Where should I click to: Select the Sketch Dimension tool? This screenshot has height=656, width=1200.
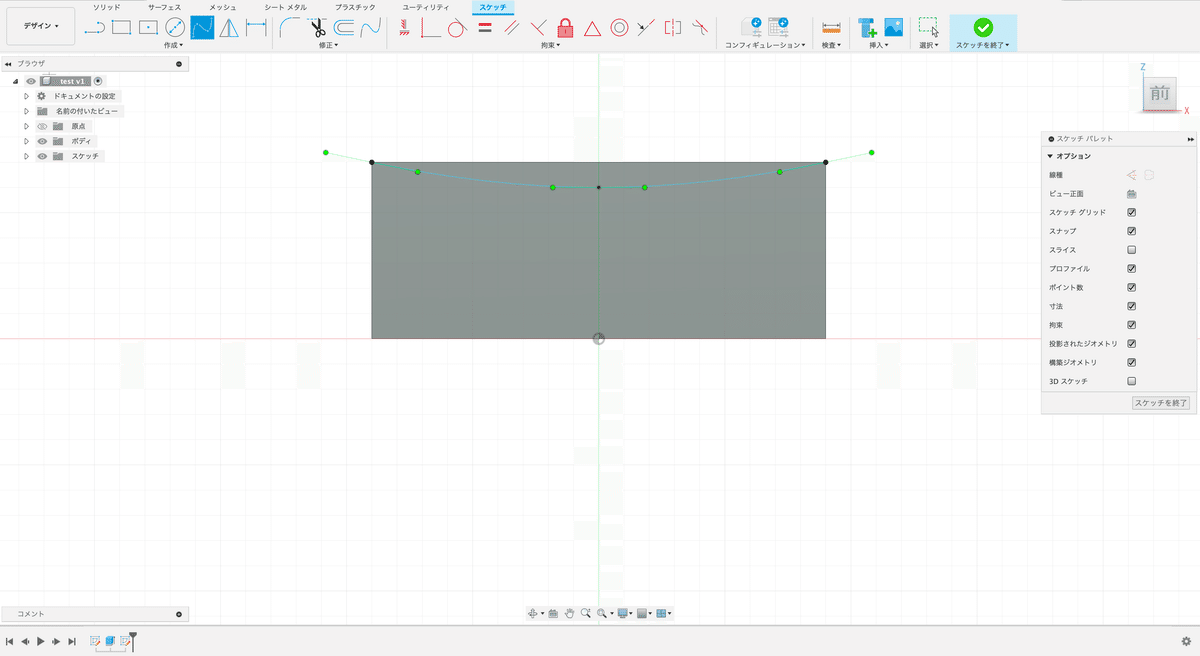click(256, 28)
